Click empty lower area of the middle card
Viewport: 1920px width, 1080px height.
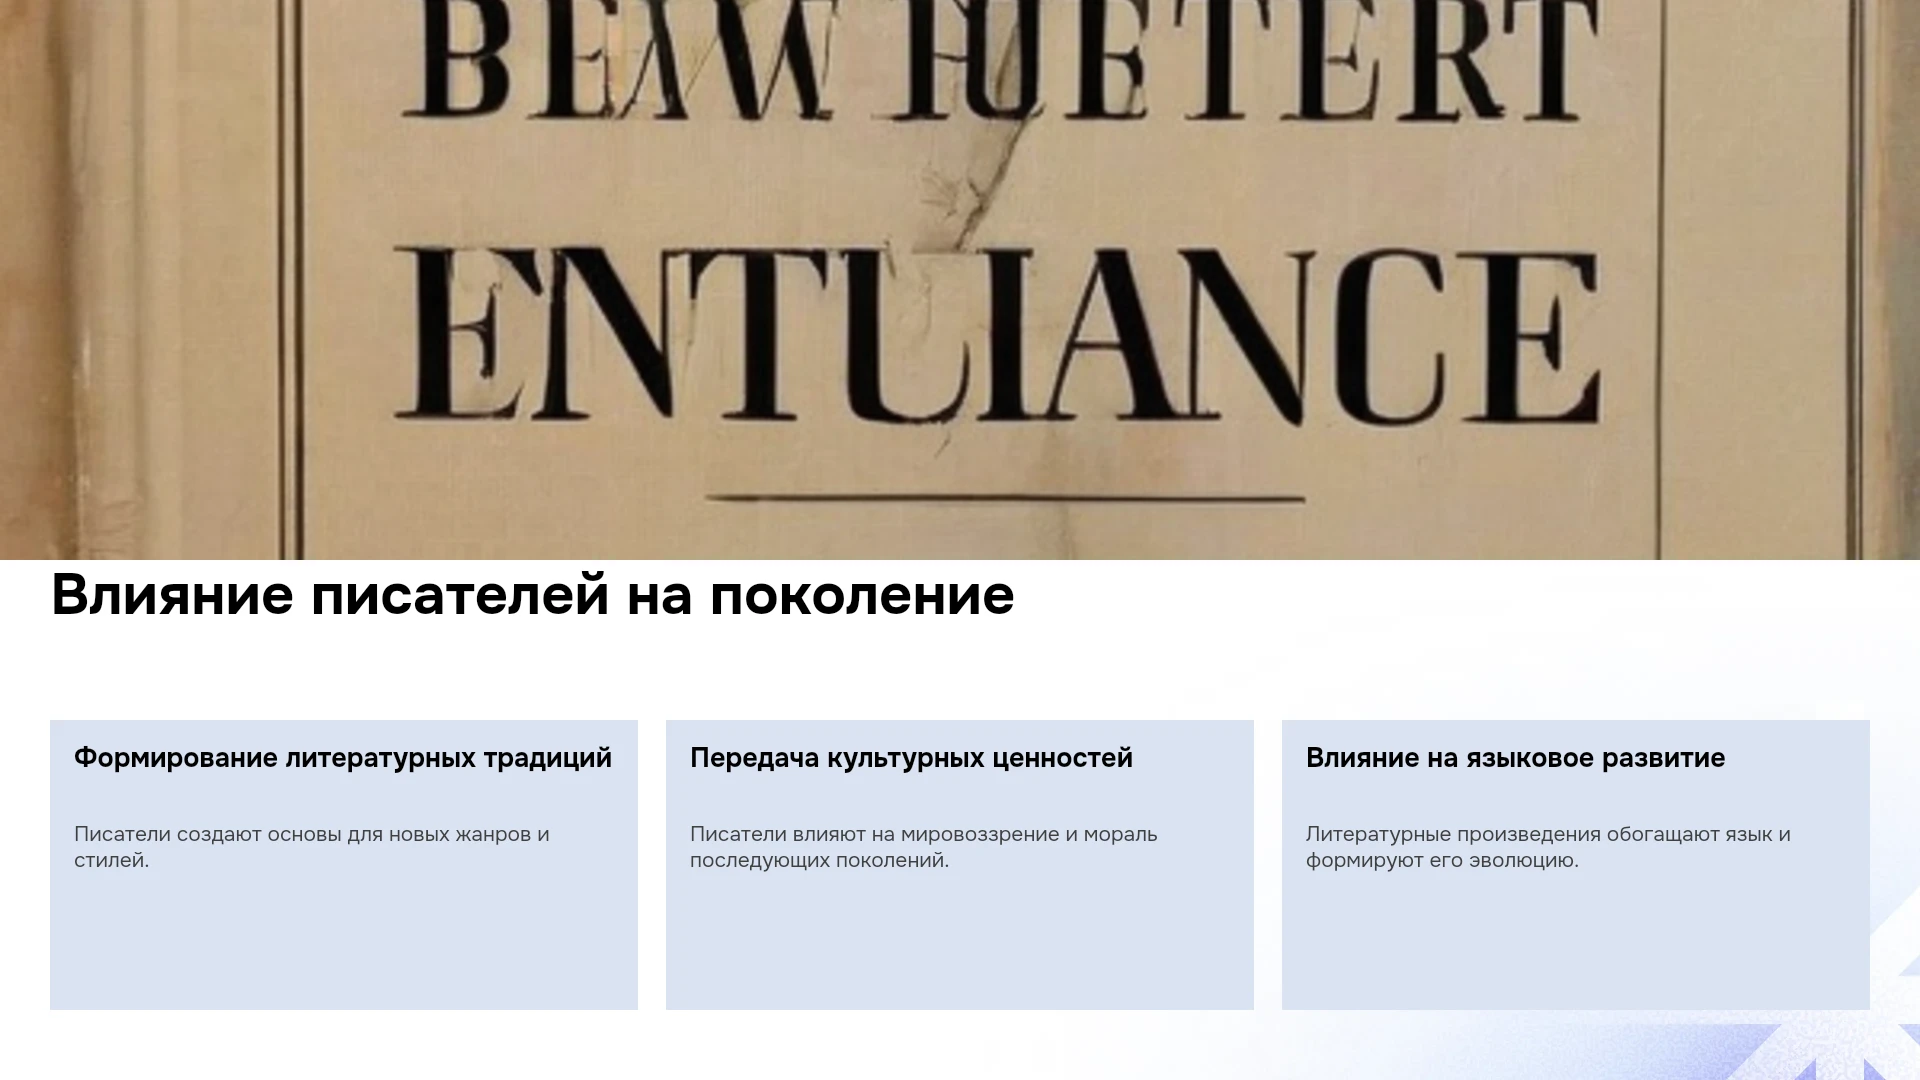(x=959, y=940)
